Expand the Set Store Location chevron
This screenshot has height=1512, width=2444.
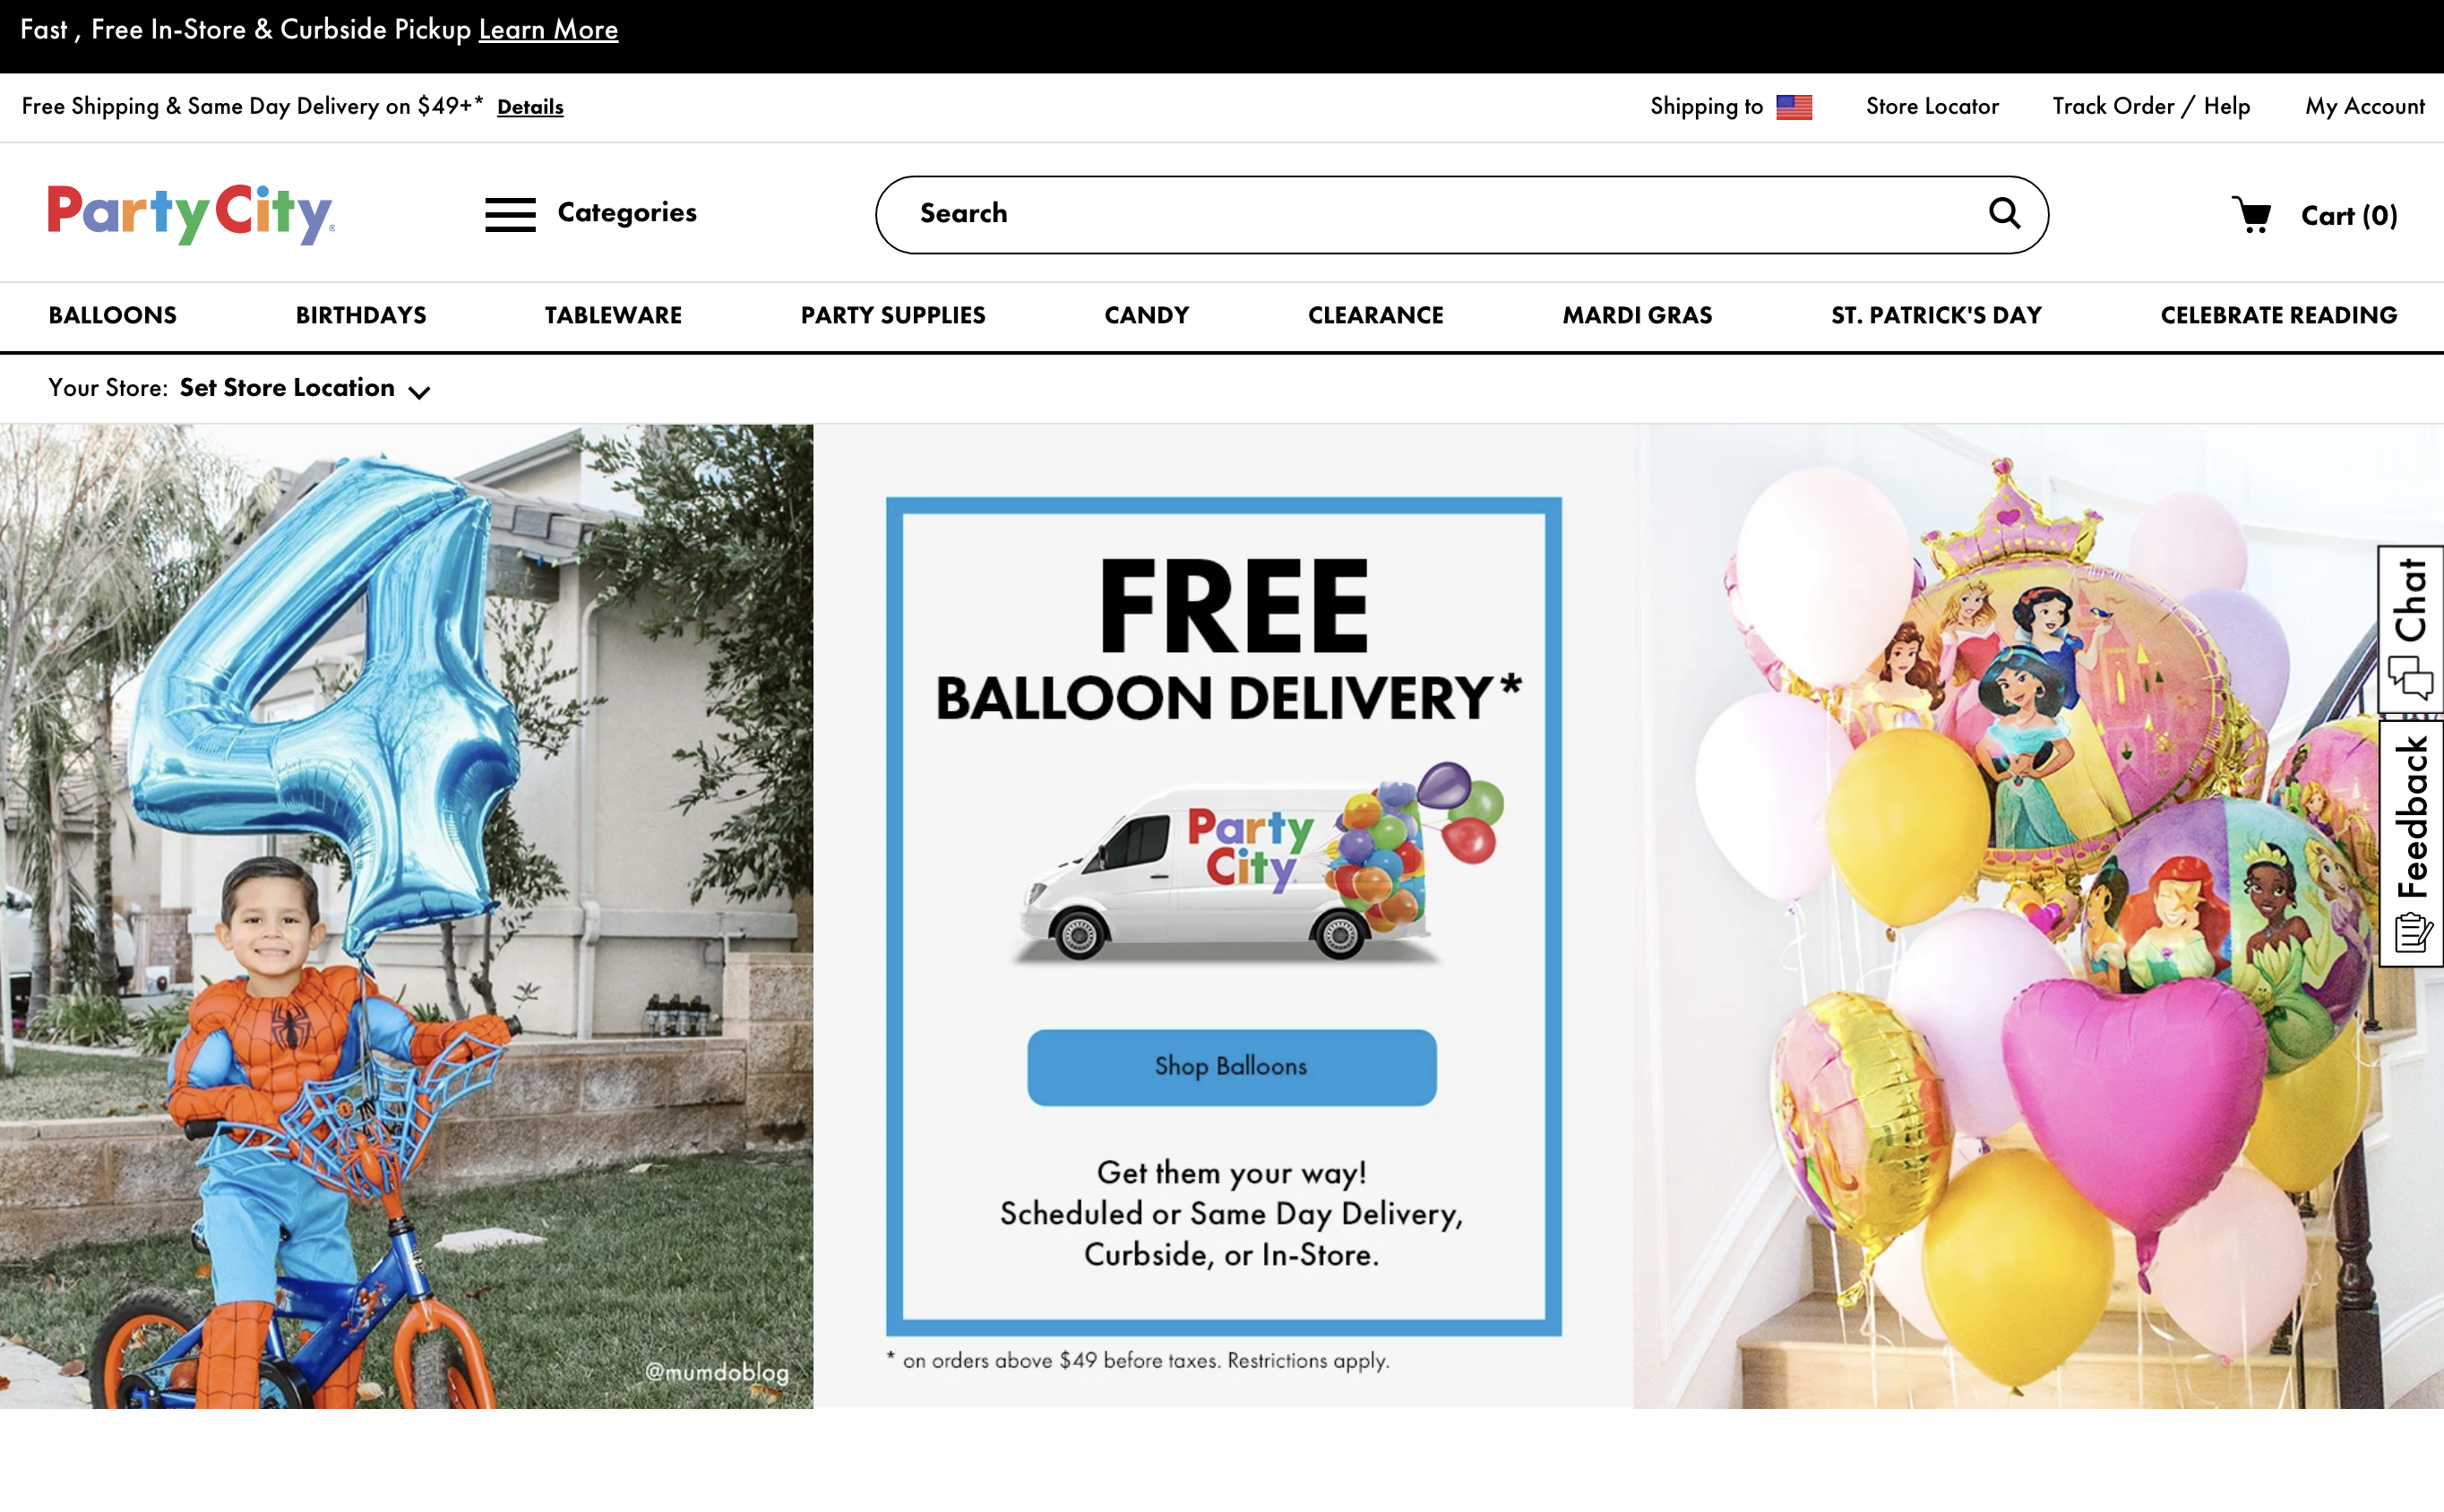tap(420, 392)
